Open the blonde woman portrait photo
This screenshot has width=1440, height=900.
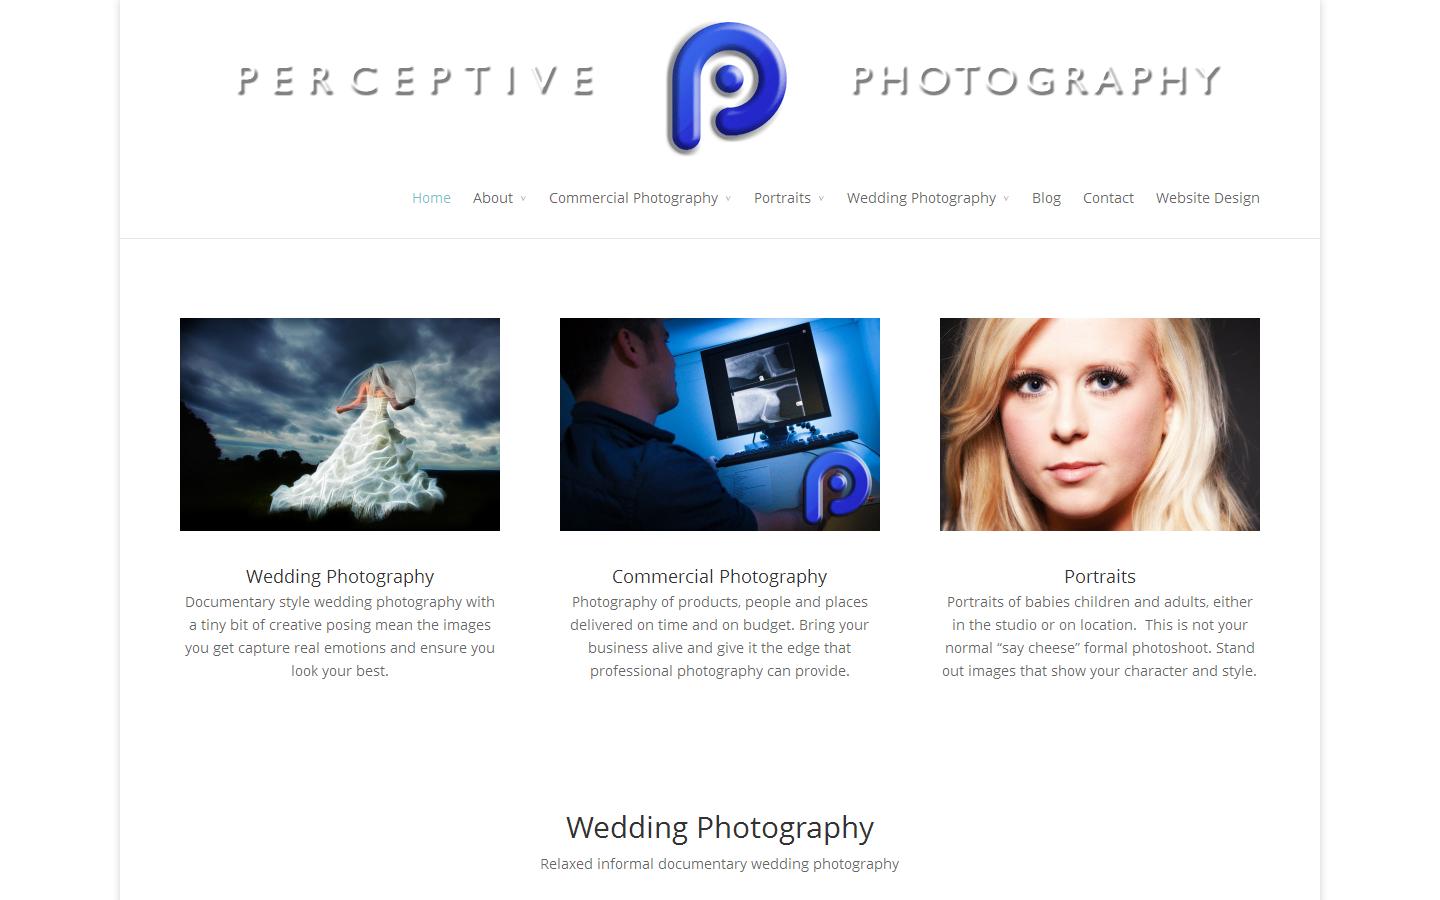[x=1100, y=424]
